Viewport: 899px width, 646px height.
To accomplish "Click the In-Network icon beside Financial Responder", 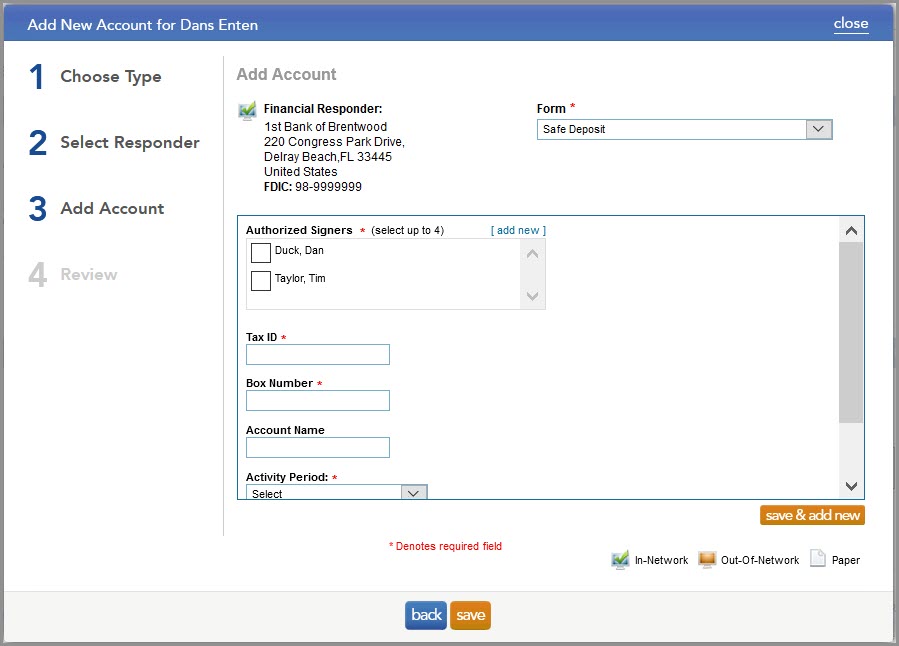I will (x=247, y=110).
